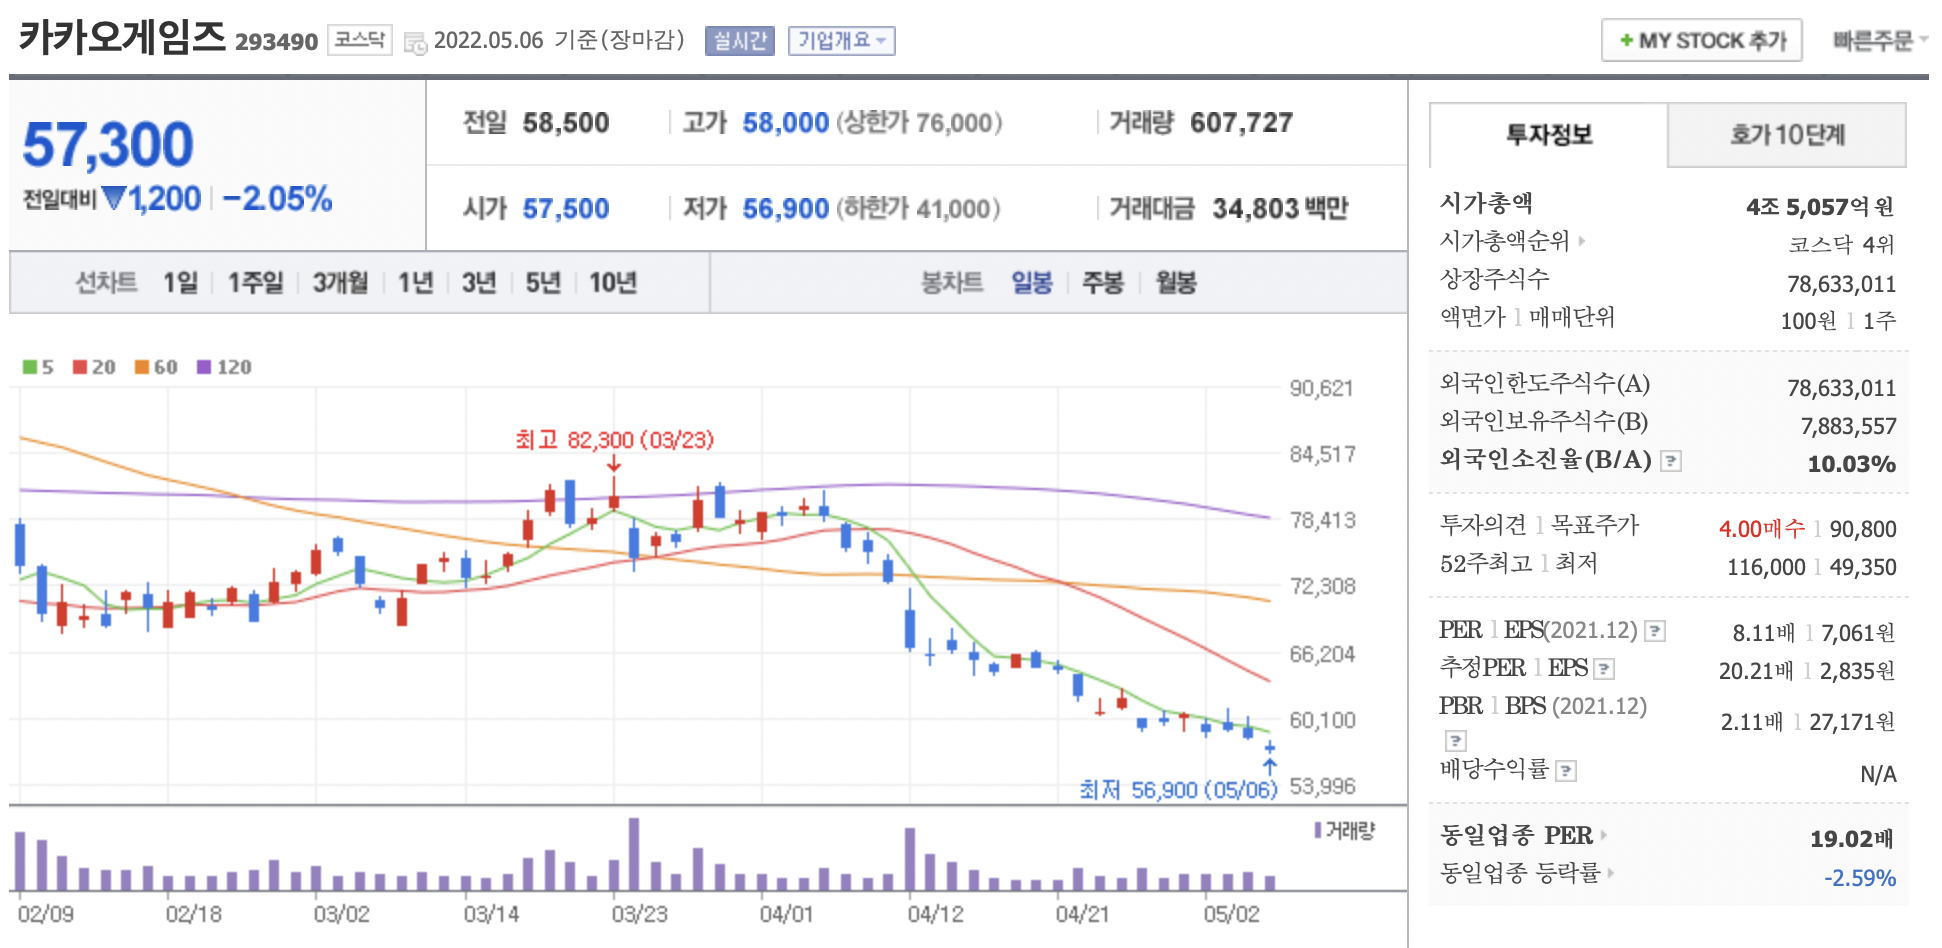Click the current price 57,300

click(108, 145)
